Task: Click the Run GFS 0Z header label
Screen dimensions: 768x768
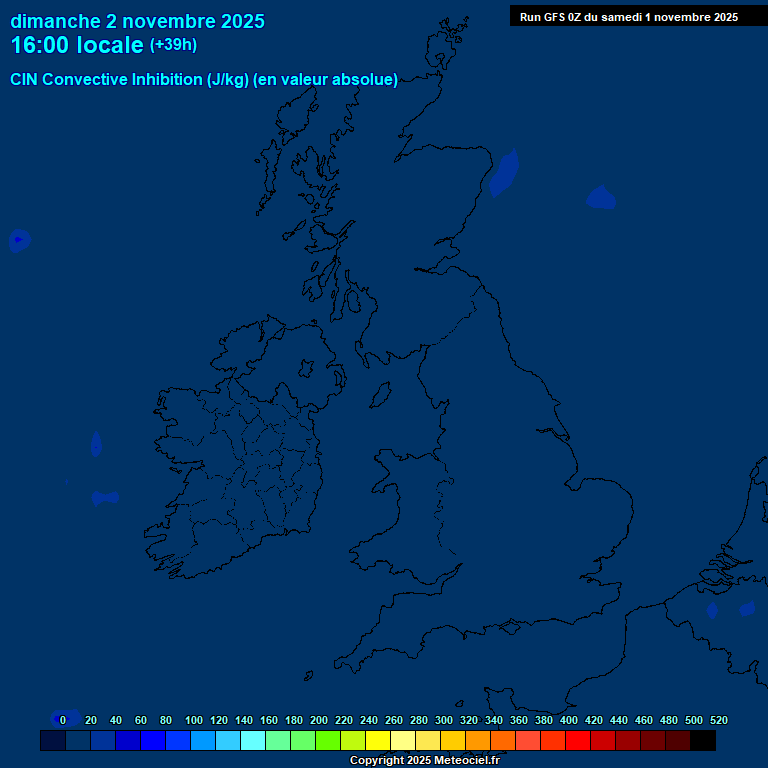Action: point(628,17)
